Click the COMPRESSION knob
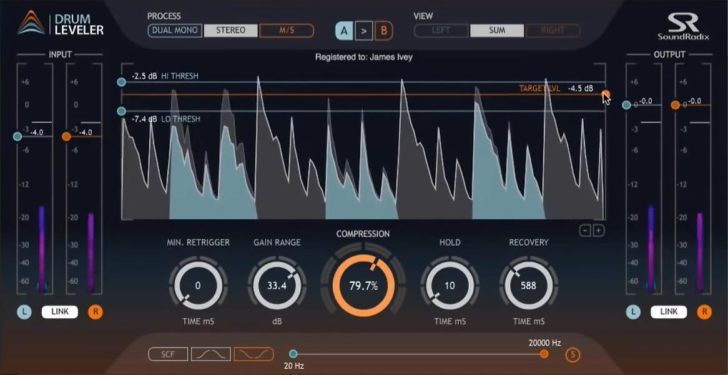728x375 pixels. point(364,285)
